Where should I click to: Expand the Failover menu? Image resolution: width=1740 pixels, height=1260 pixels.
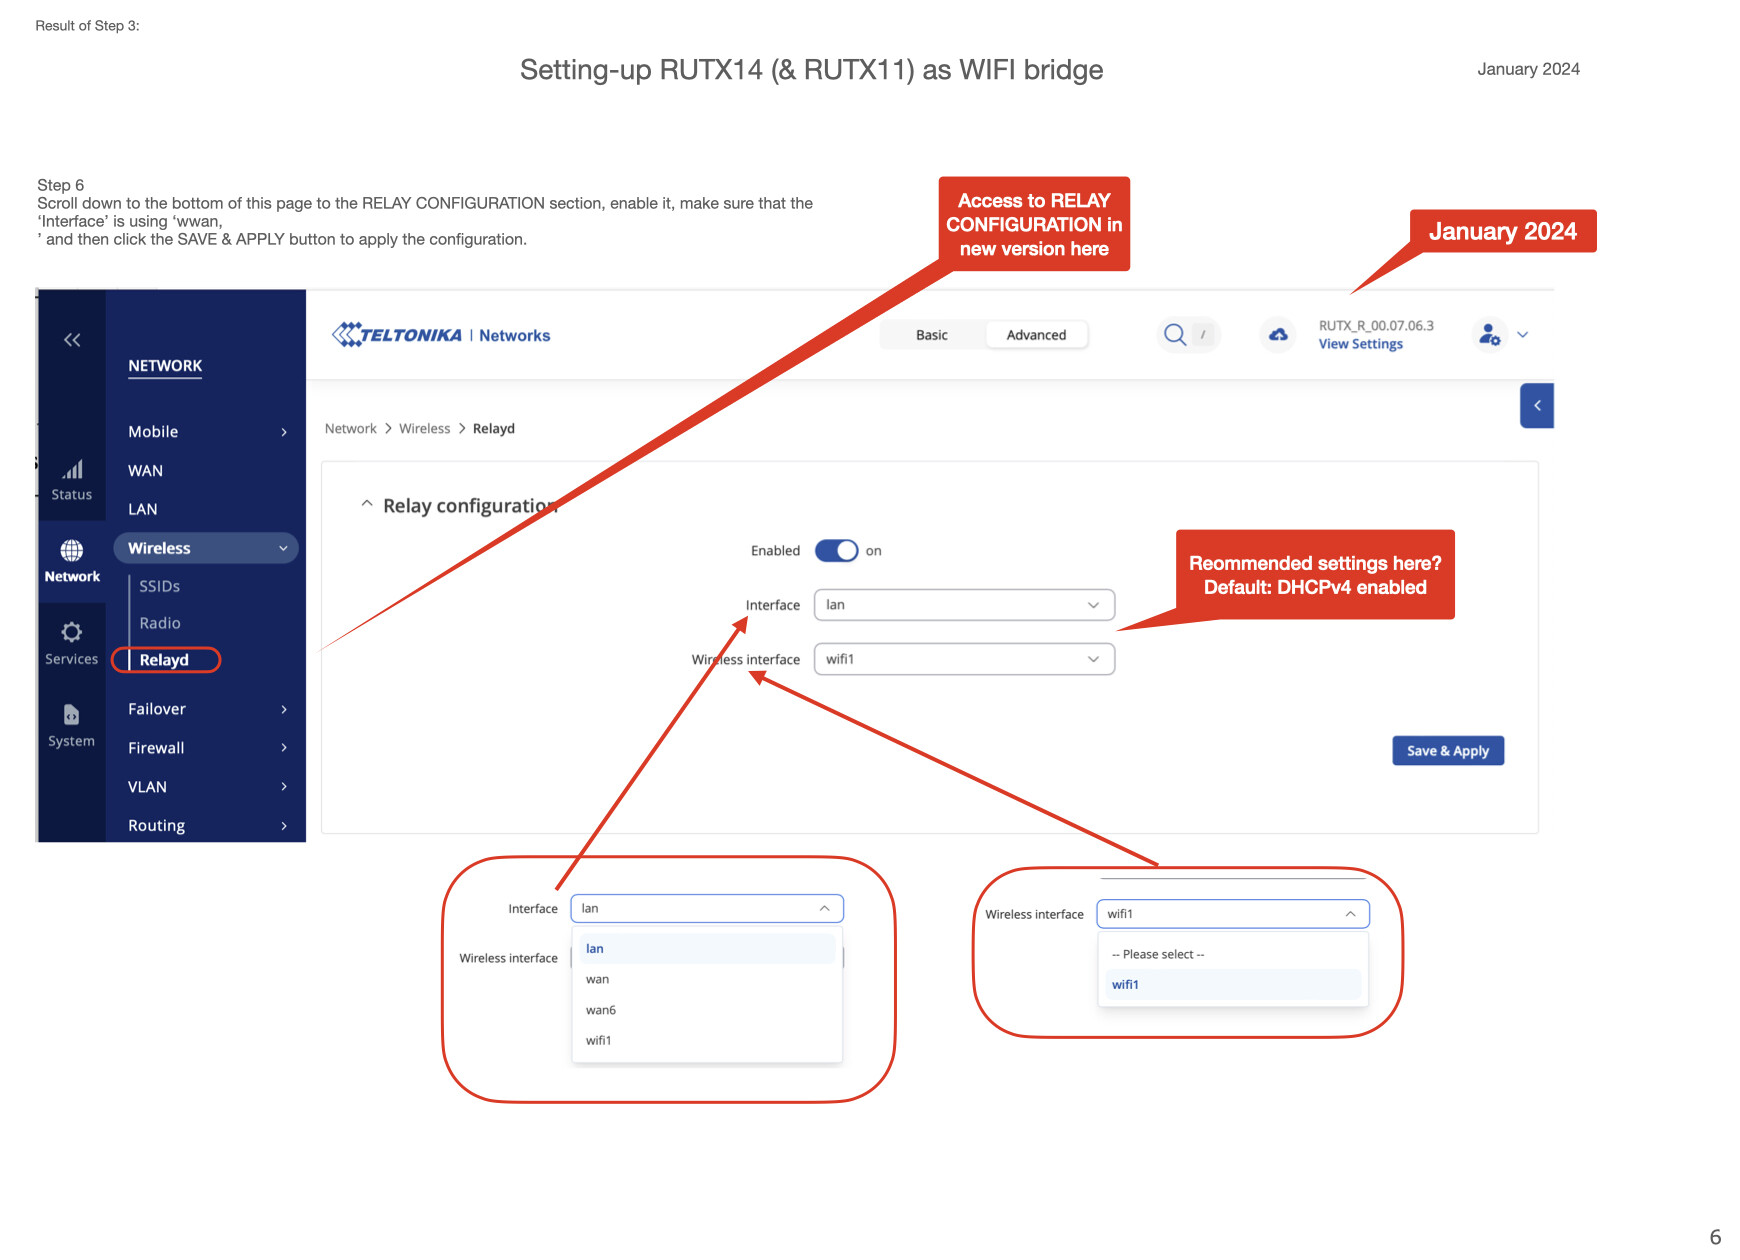(207, 709)
